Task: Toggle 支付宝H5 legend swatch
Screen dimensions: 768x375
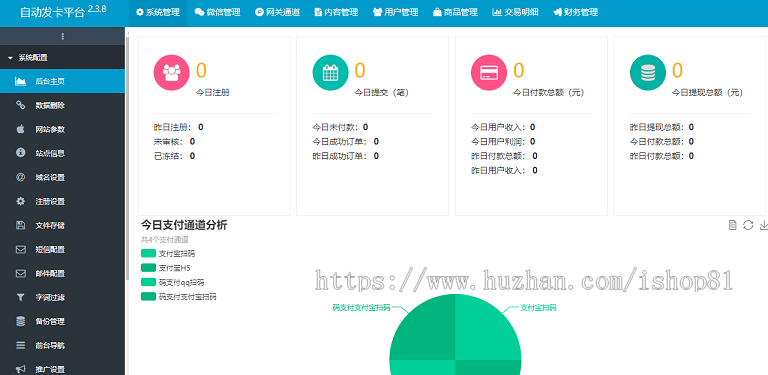Action: (x=148, y=267)
